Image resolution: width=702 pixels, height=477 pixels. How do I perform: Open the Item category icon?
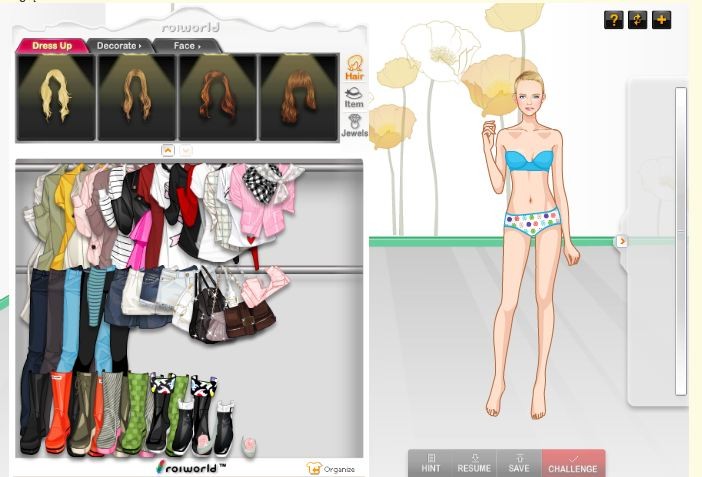[354, 97]
